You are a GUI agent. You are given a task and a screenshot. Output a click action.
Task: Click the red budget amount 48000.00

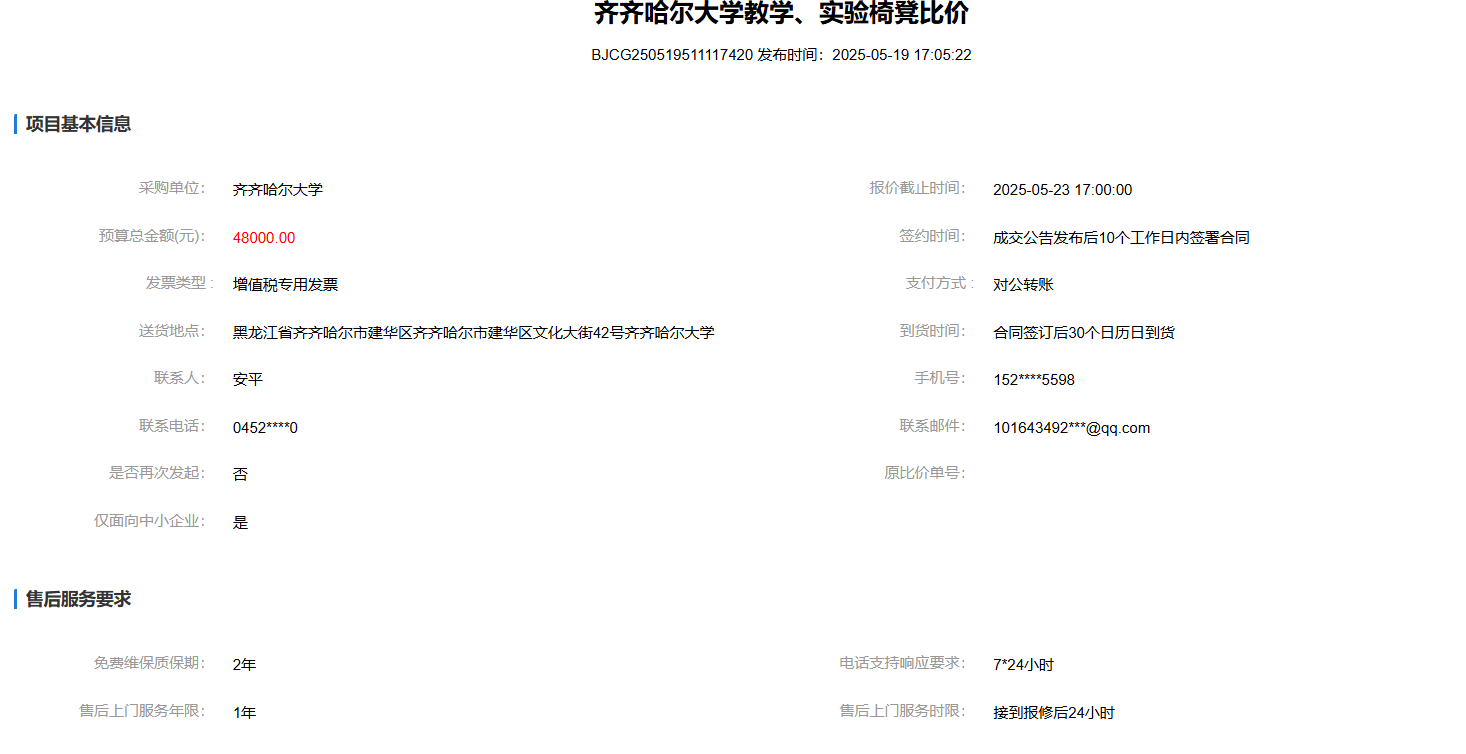point(264,238)
